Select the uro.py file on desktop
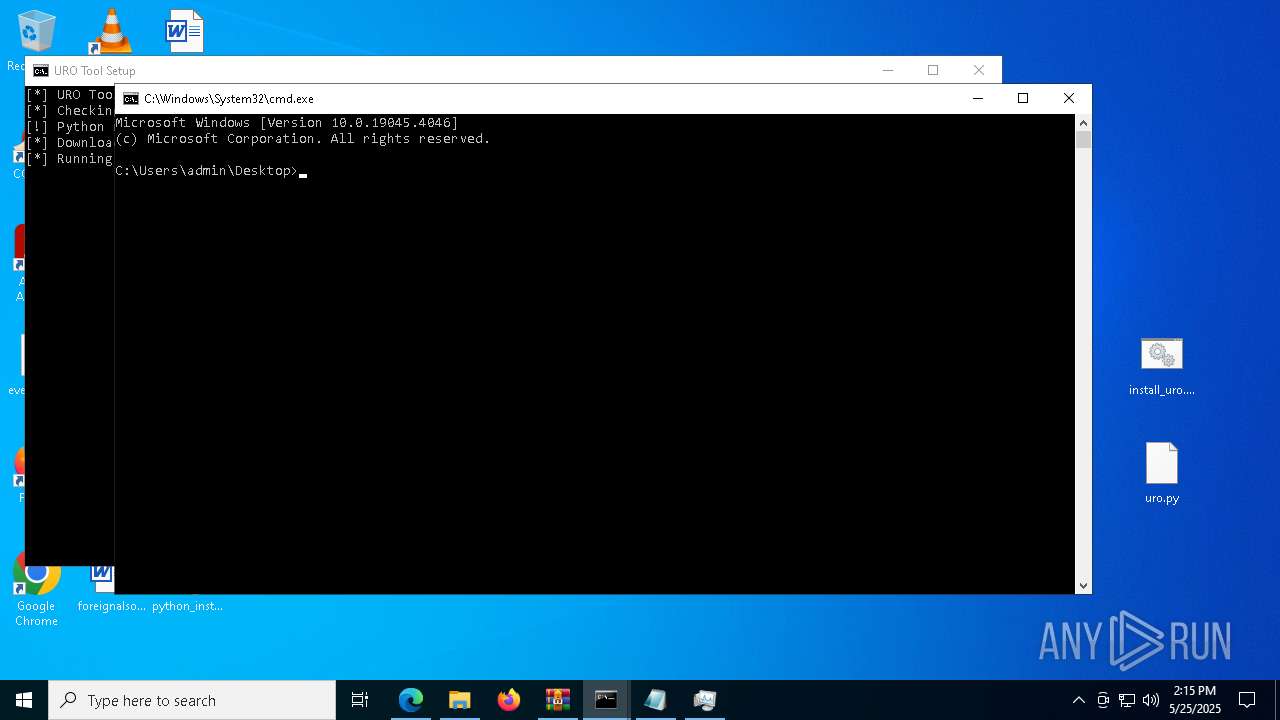Image resolution: width=1280 pixels, height=720 pixels. click(1161, 474)
